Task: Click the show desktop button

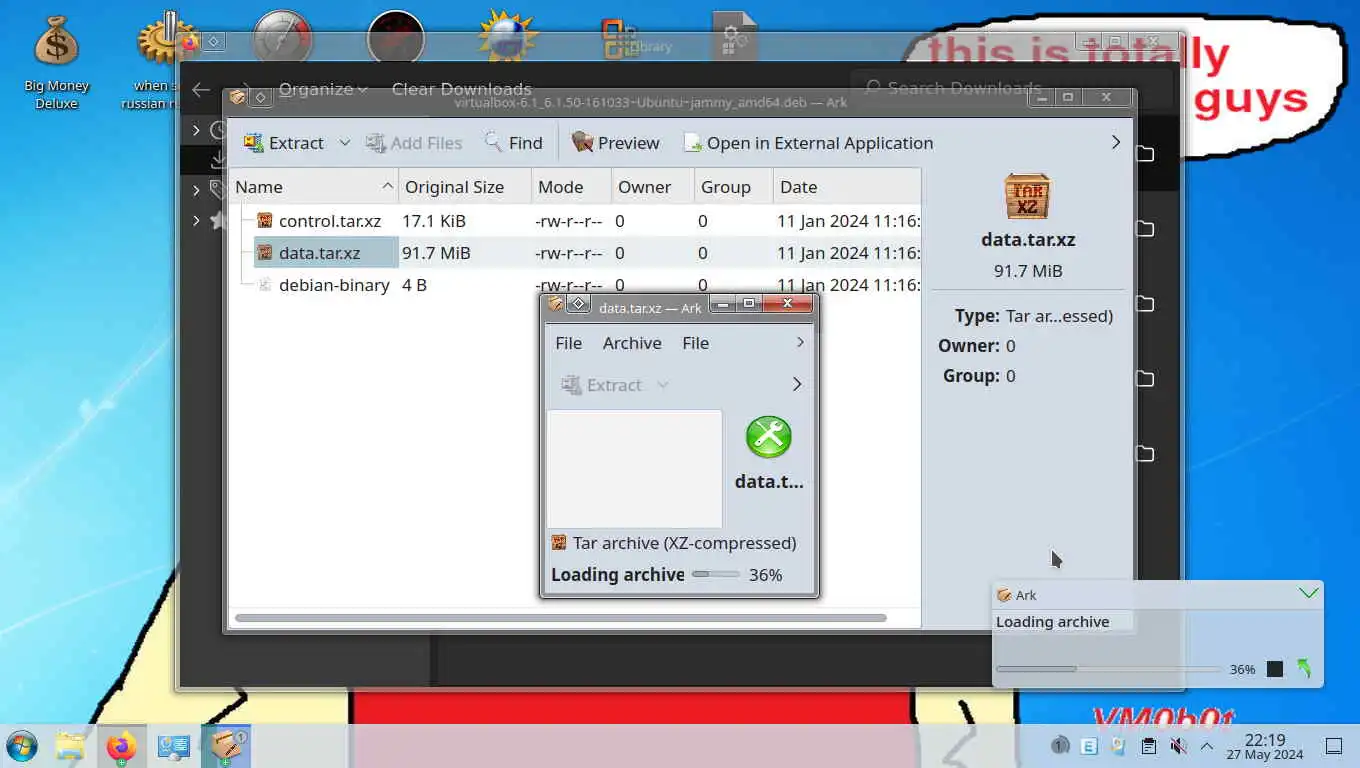Action: (1333, 746)
